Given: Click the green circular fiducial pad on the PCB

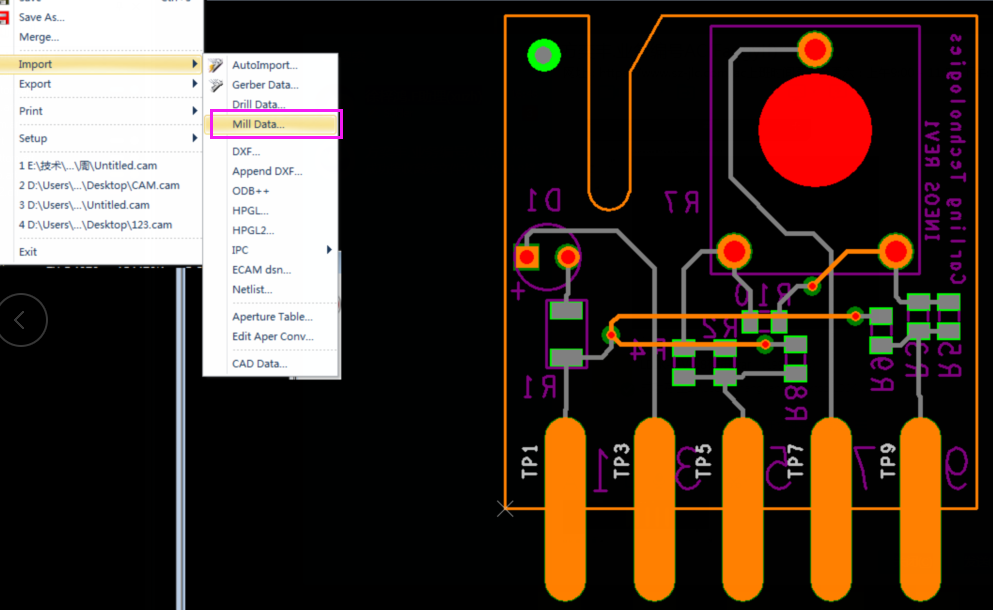Looking at the screenshot, I should [x=544, y=55].
